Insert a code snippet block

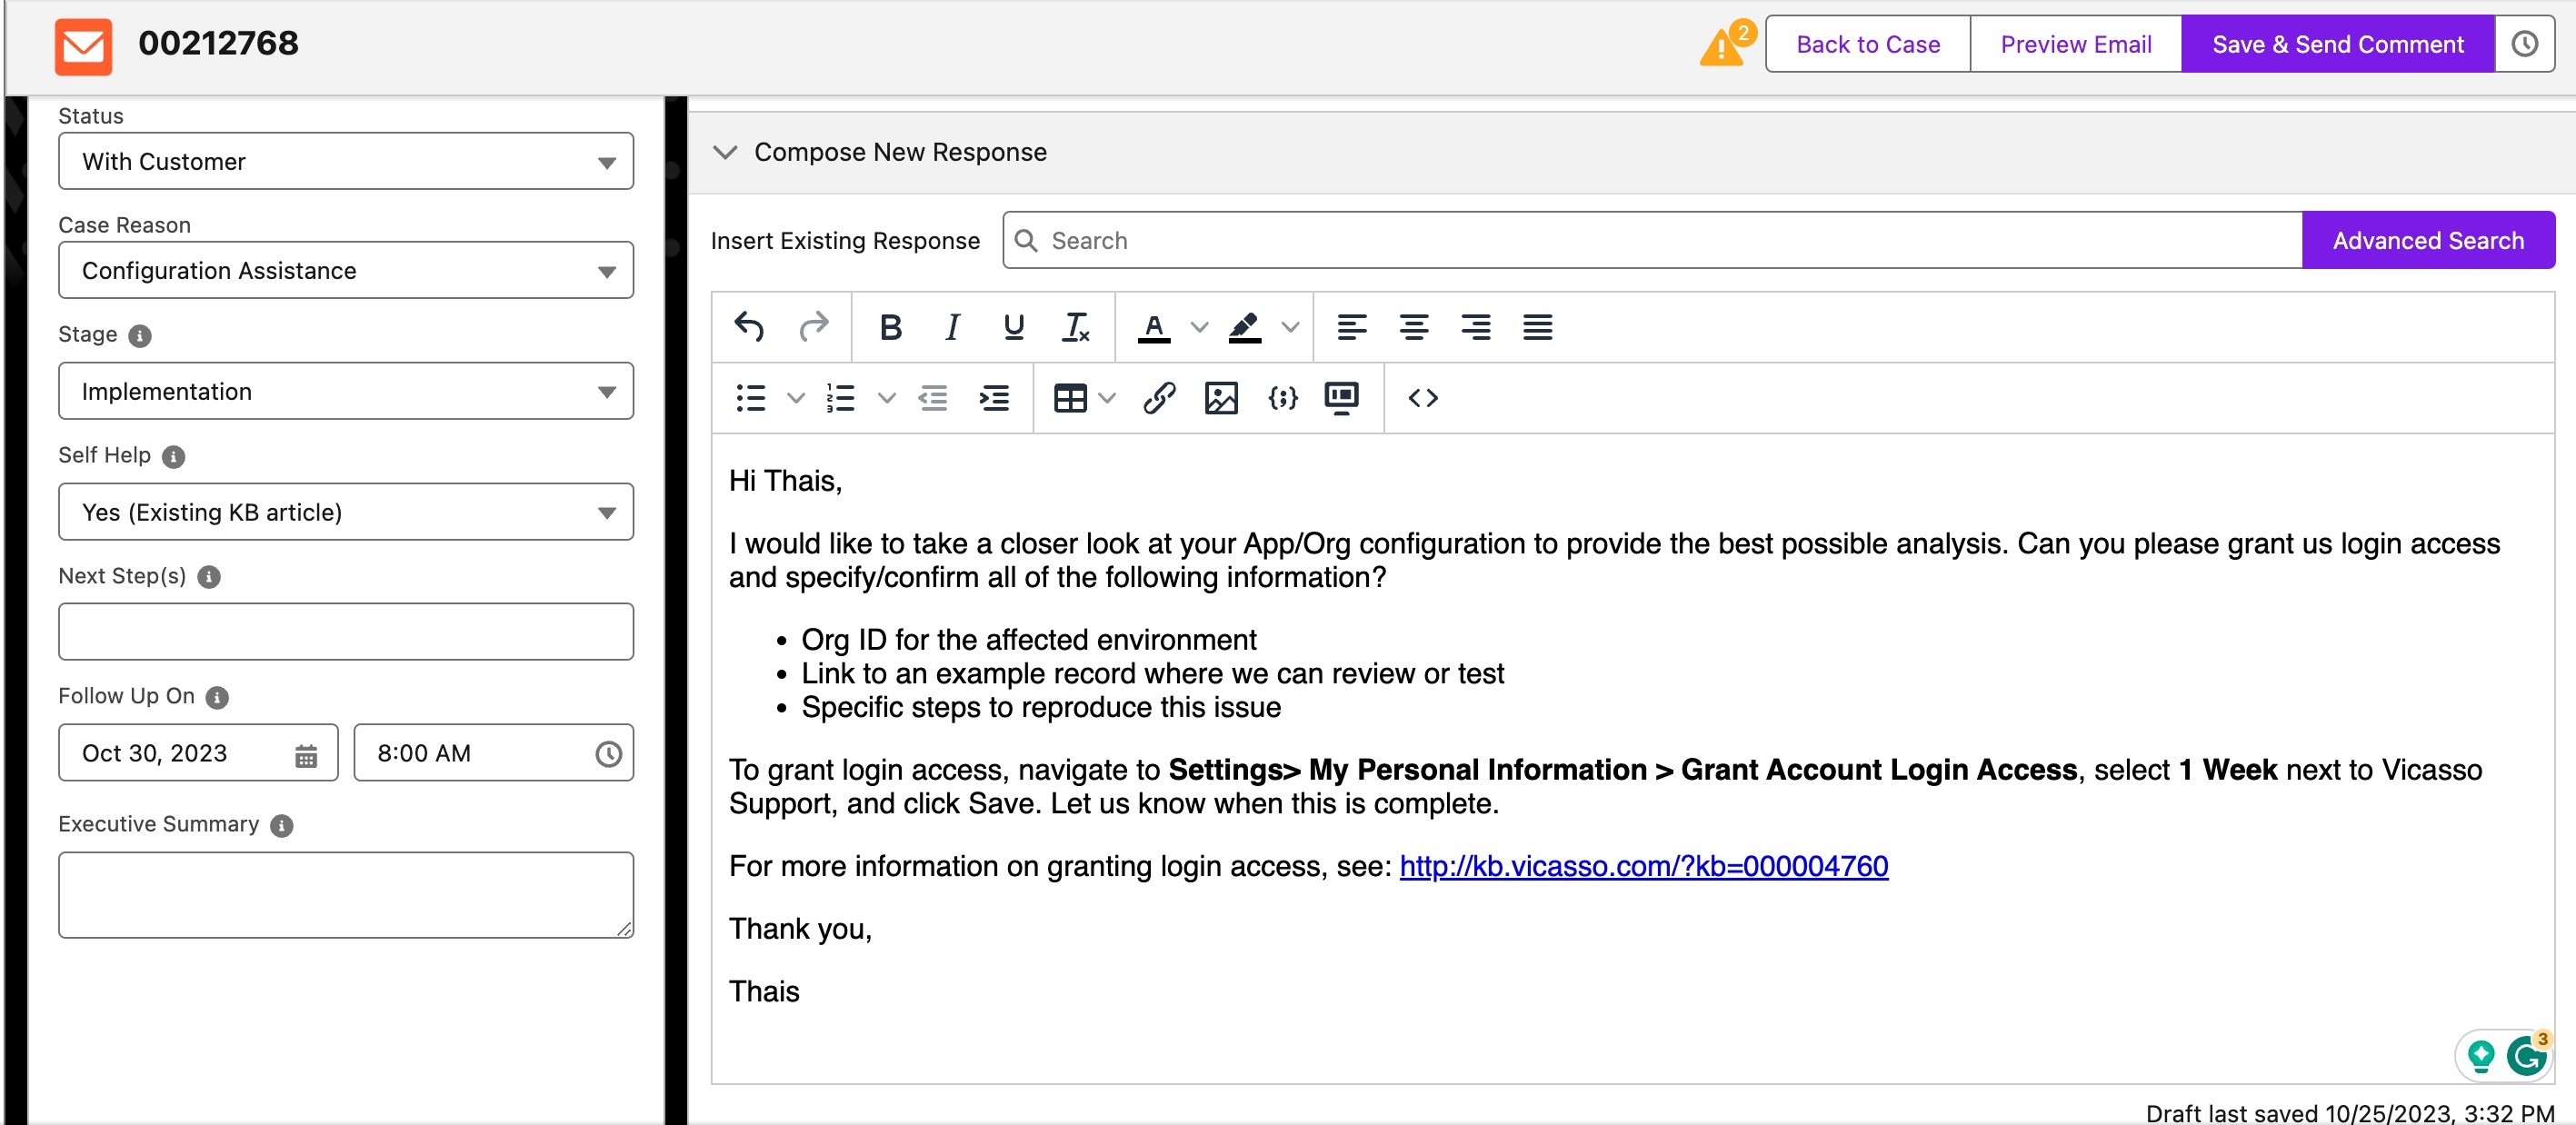click(1282, 398)
